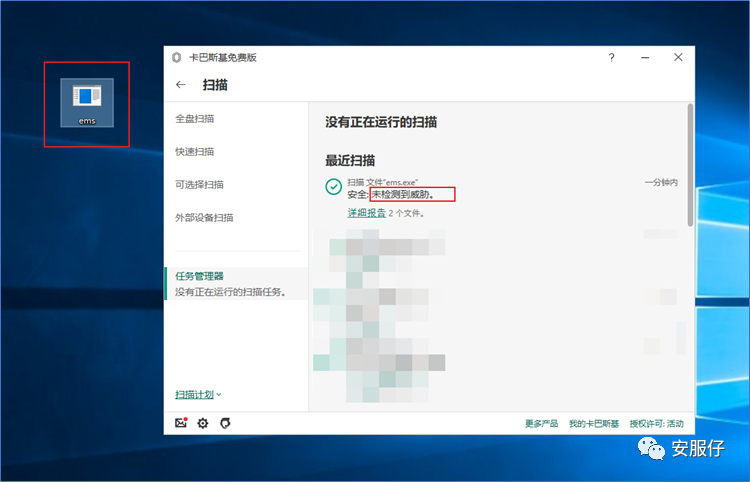Open help with the question mark icon
The height and width of the screenshot is (482, 750).
click(x=611, y=57)
